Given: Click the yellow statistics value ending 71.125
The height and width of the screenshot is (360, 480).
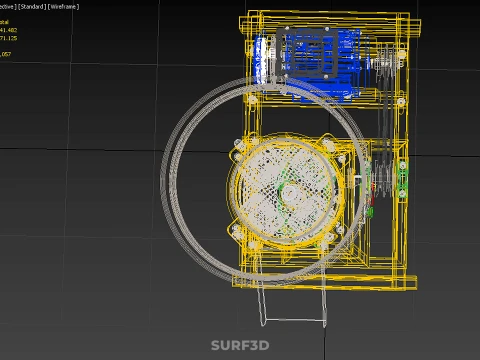Looking at the screenshot, I should pyautogui.click(x=8, y=38).
